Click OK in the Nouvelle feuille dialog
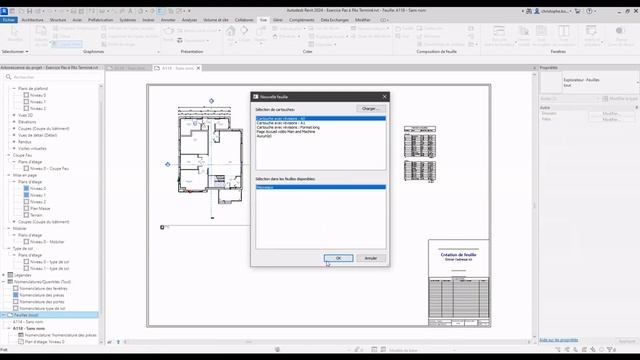The height and width of the screenshot is (360, 640). click(338, 258)
